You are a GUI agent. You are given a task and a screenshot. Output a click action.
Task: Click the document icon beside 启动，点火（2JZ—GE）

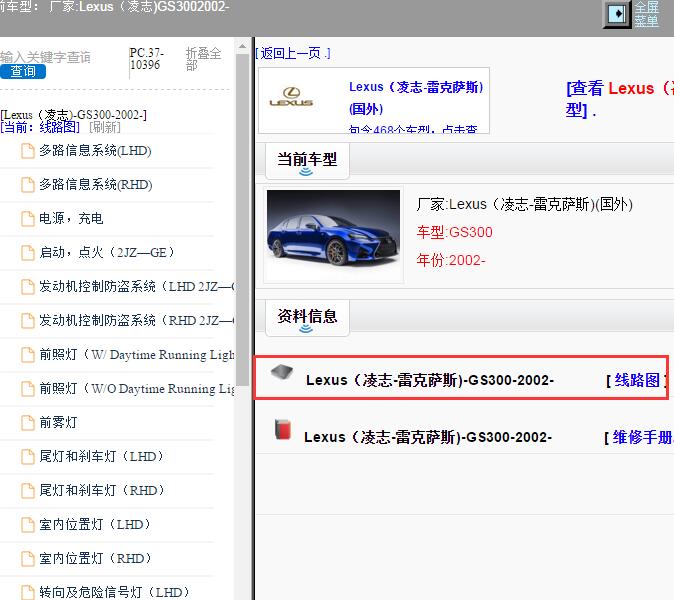tap(28, 253)
